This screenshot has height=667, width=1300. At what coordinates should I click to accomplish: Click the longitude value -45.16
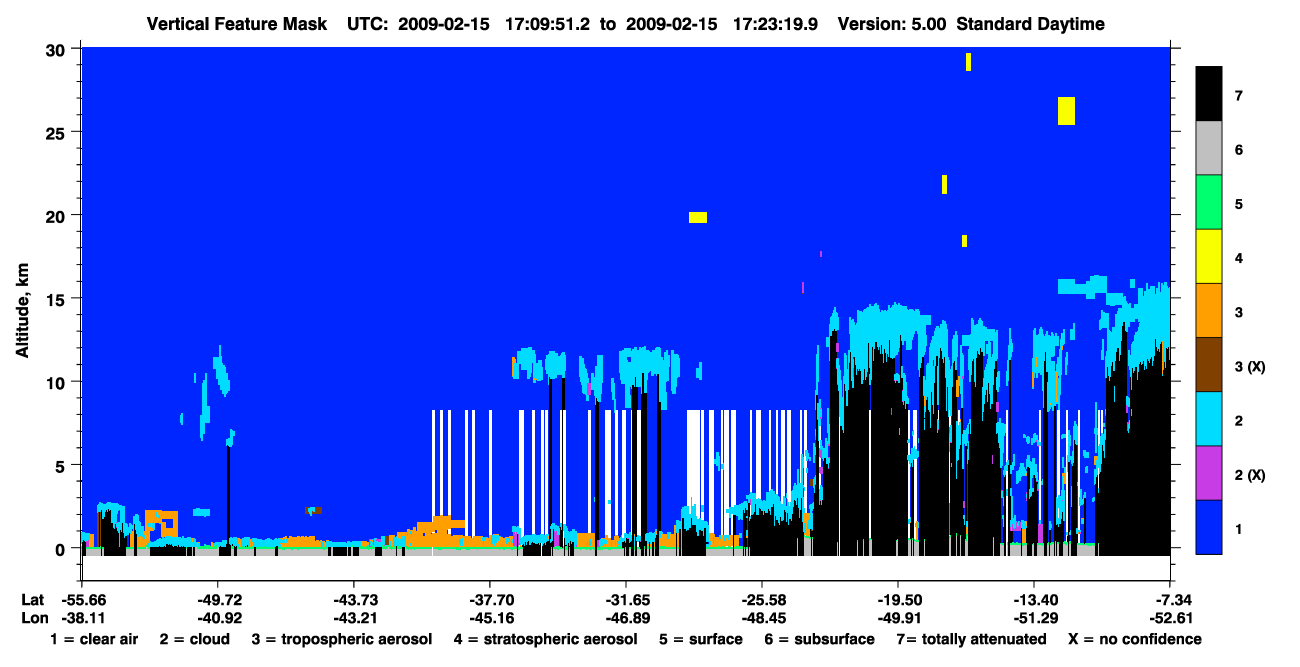(489, 618)
